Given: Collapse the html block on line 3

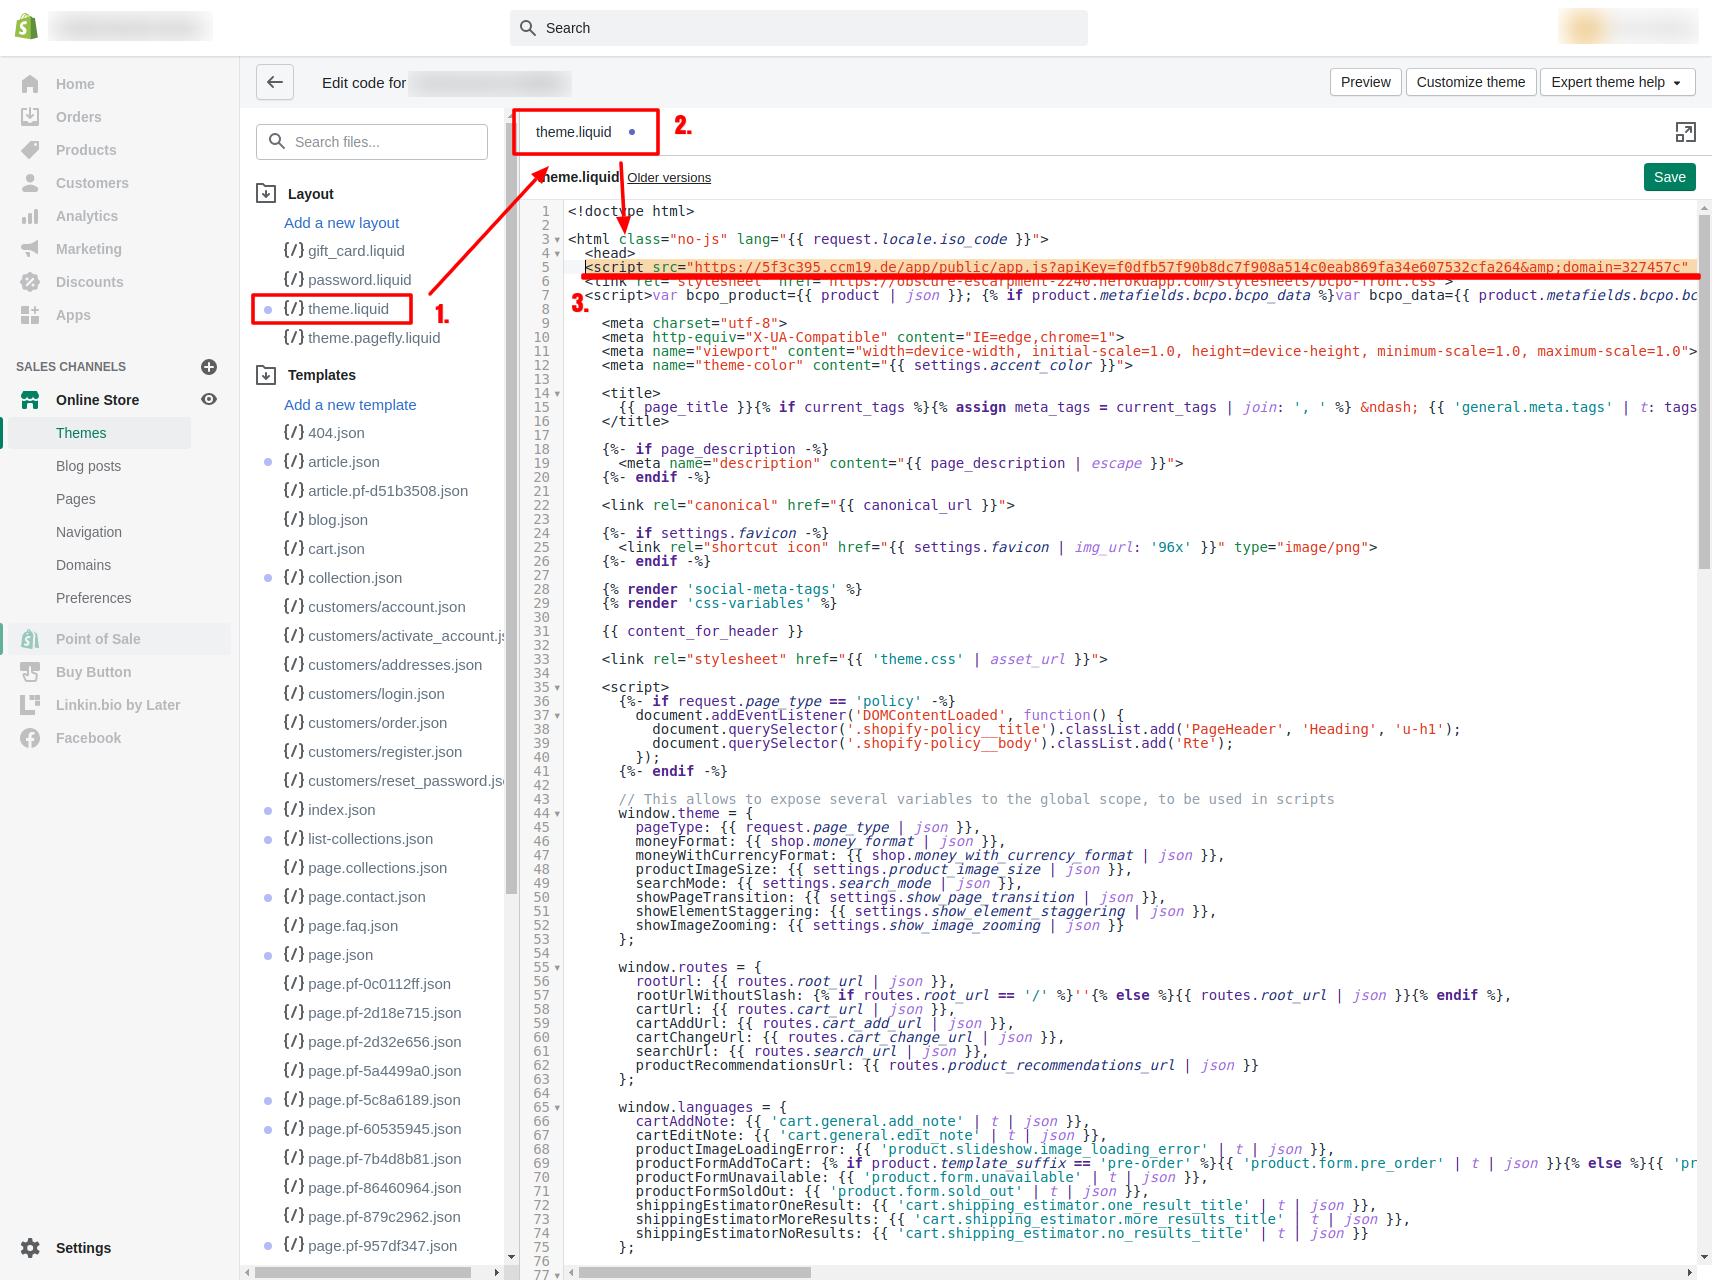Looking at the screenshot, I should tap(557, 239).
